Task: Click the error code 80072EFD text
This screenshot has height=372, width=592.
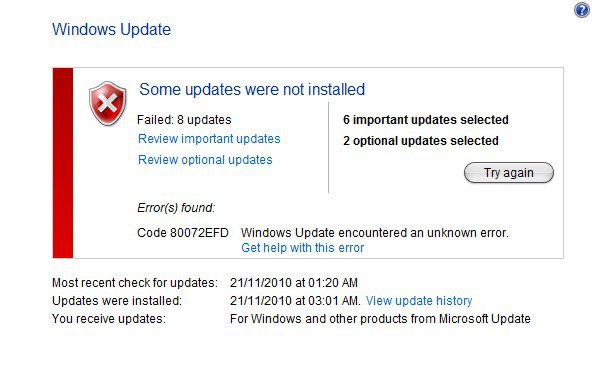Action: click(x=183, y=233)
